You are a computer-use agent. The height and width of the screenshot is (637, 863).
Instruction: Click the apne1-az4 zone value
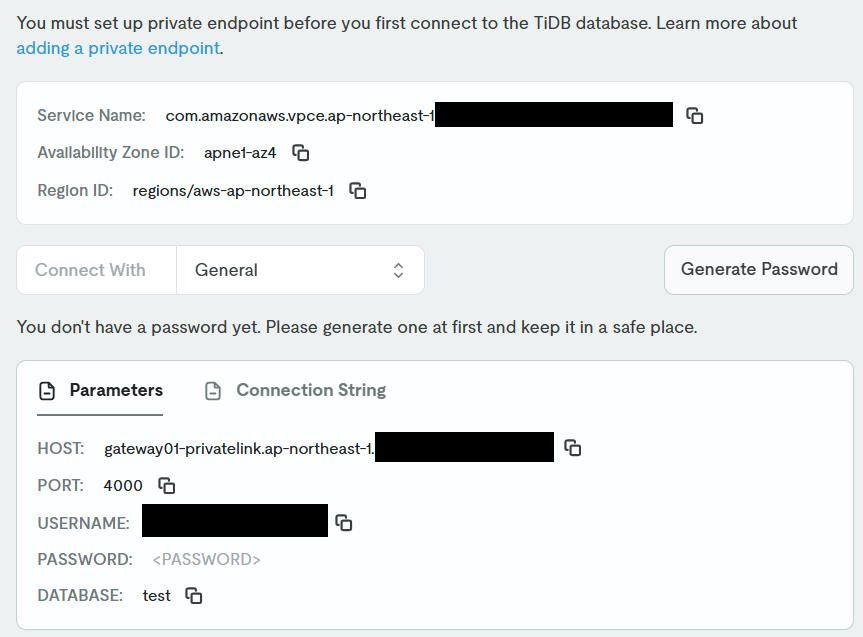[240, 153]
